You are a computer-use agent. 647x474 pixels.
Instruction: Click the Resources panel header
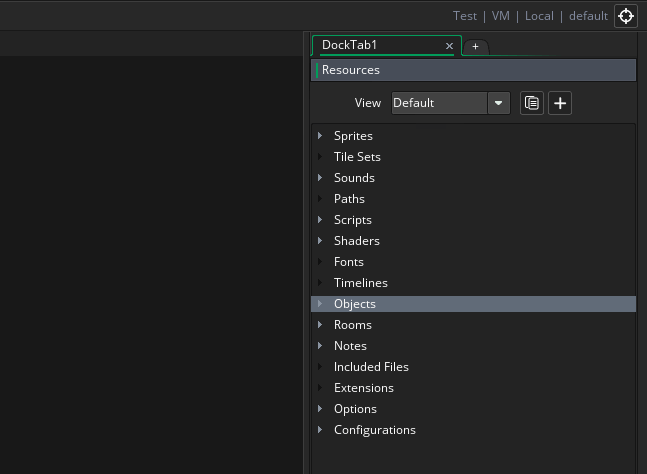pos(474,70)
